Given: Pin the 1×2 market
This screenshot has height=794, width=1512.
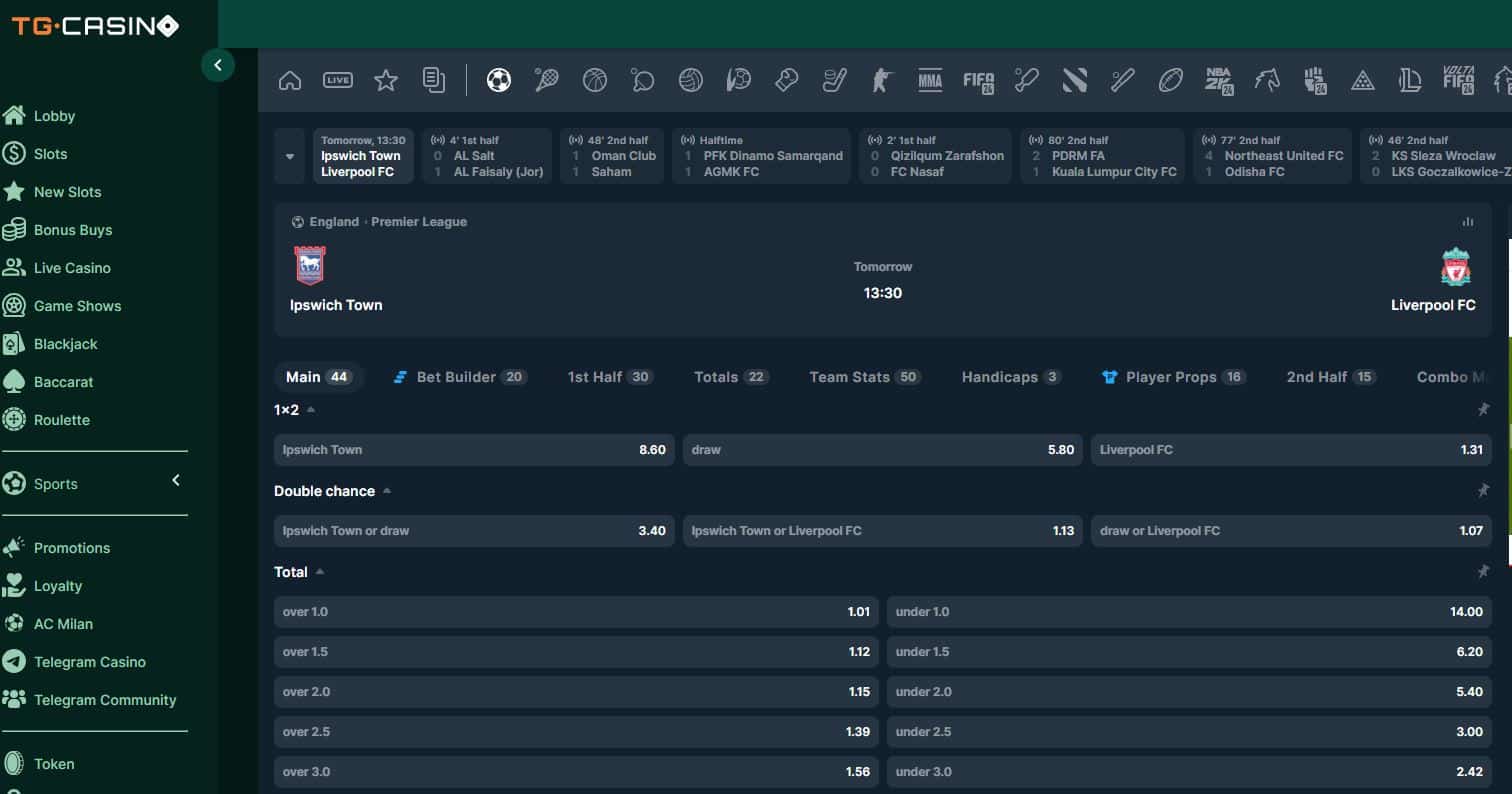Looking at the screenshot, I should click(x=1483, y=409).
